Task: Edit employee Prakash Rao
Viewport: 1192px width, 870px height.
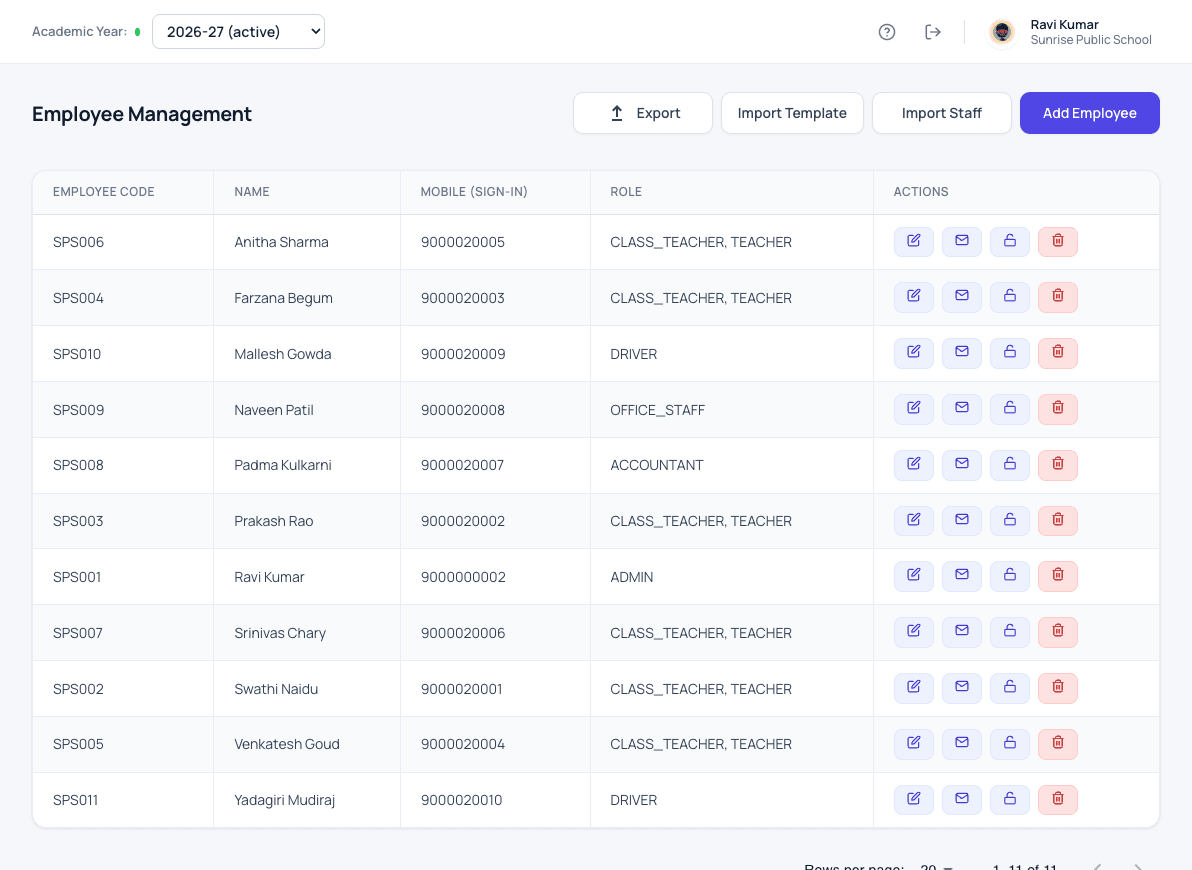Action: (914, 520)
